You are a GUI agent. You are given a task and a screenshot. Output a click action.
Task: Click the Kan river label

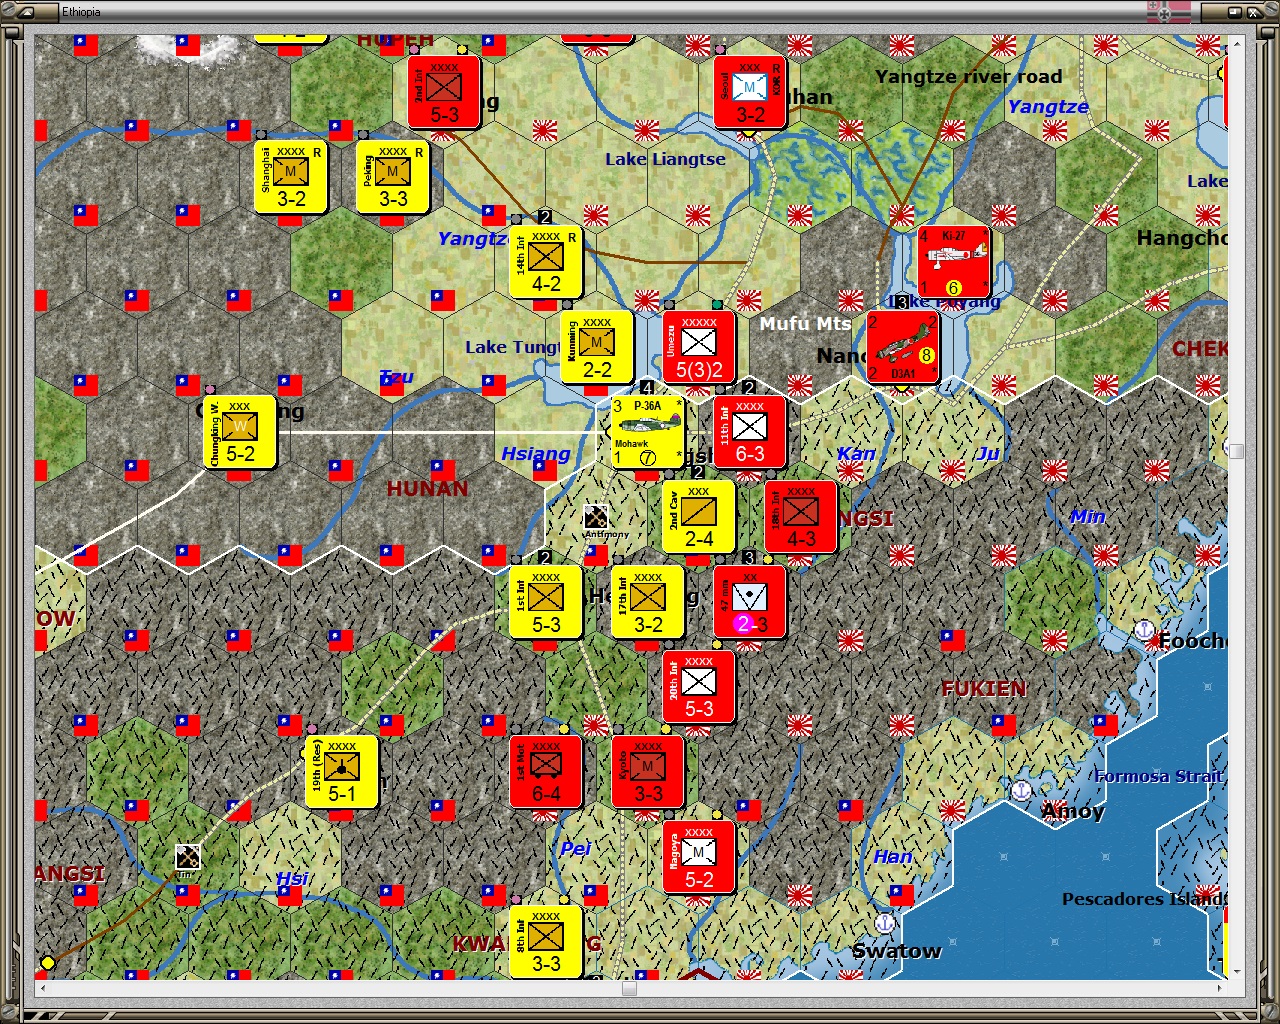(856, 454)
